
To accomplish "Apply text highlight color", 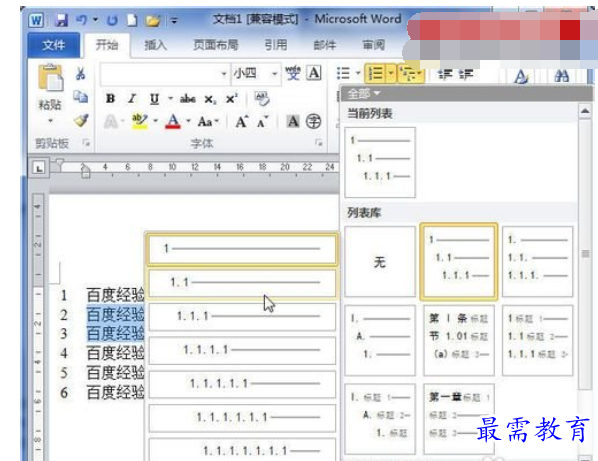I will point(139,121).
